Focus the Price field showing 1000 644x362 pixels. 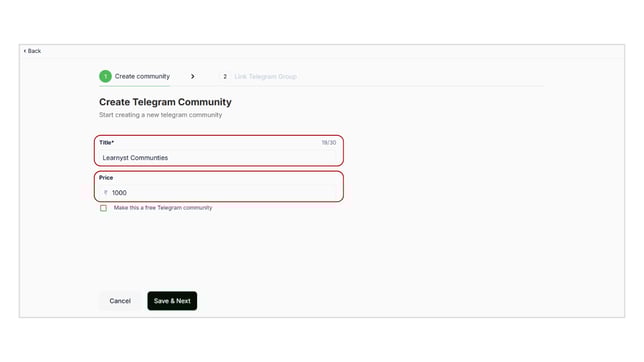(x=219, y=193)
